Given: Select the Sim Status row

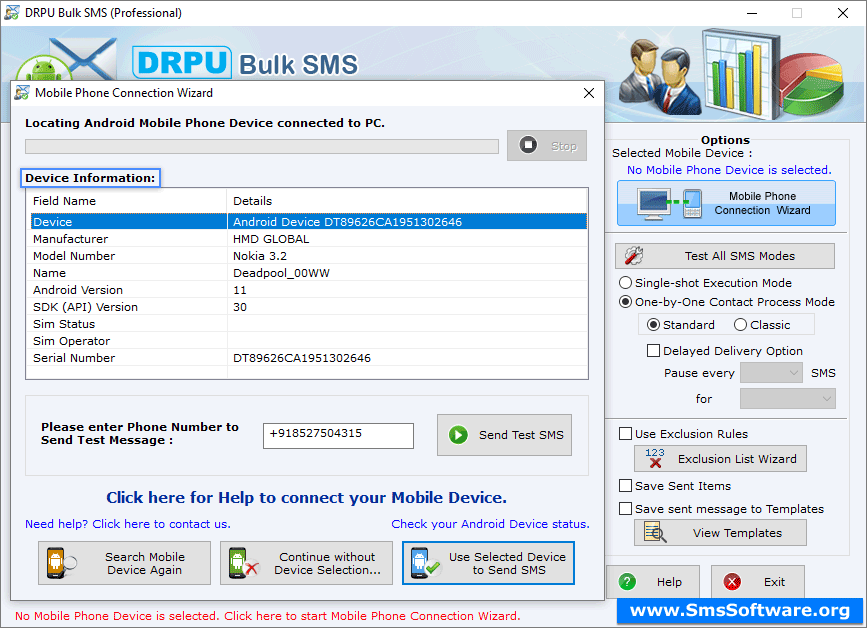Looking at the screenshot, I should (x=309, y=324).
